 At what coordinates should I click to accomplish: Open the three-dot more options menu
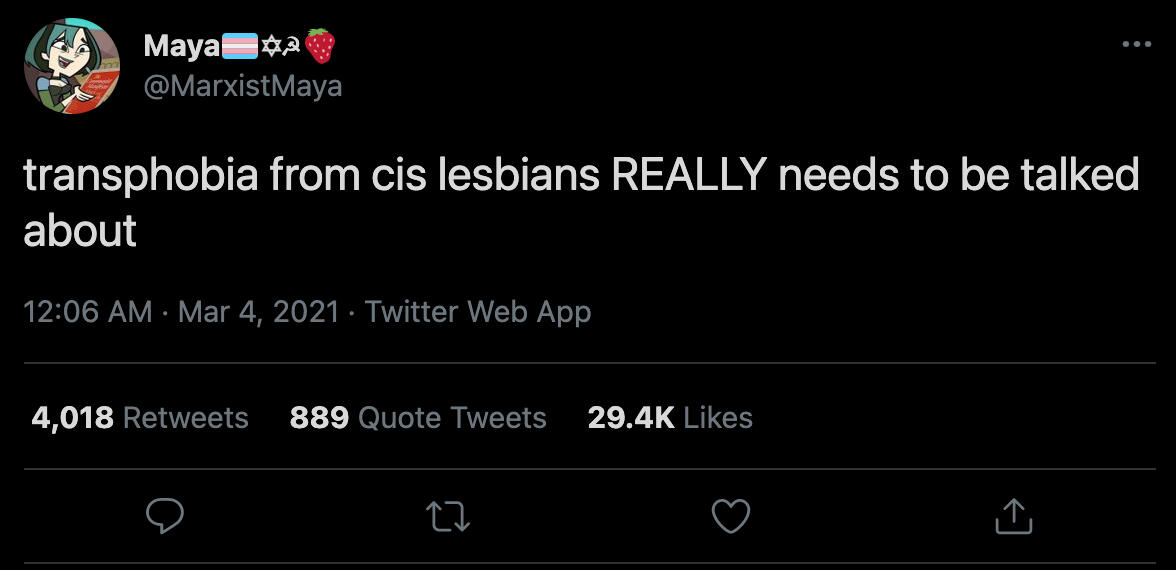click(x=1136, y=45)
